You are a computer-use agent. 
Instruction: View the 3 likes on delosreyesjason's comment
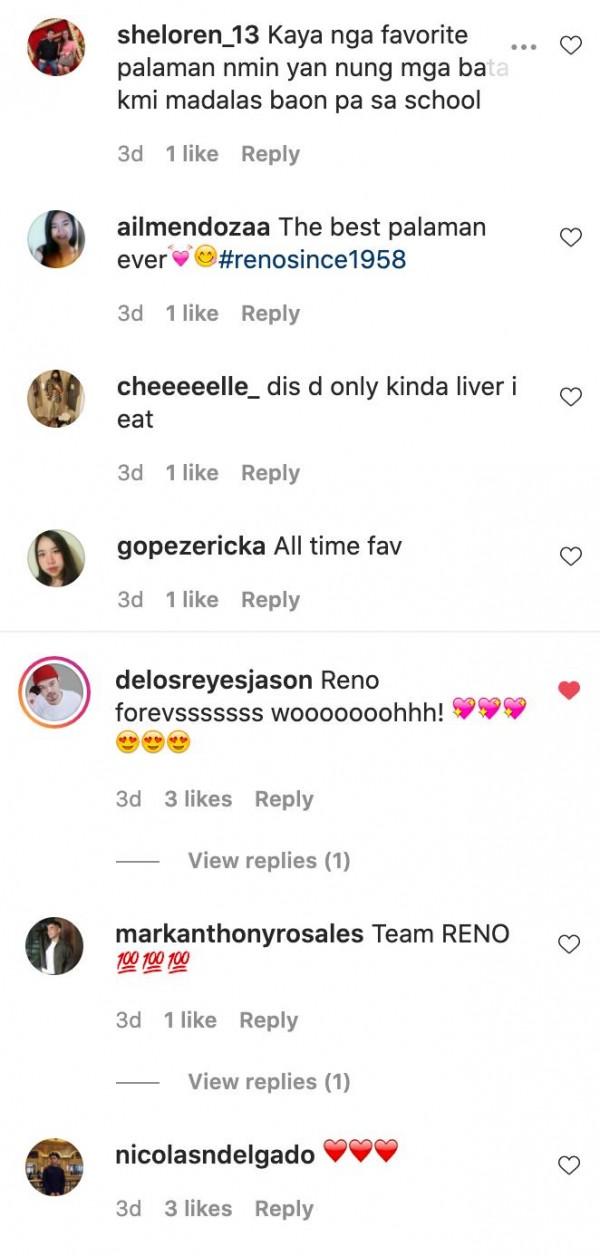tap(201, 799)
